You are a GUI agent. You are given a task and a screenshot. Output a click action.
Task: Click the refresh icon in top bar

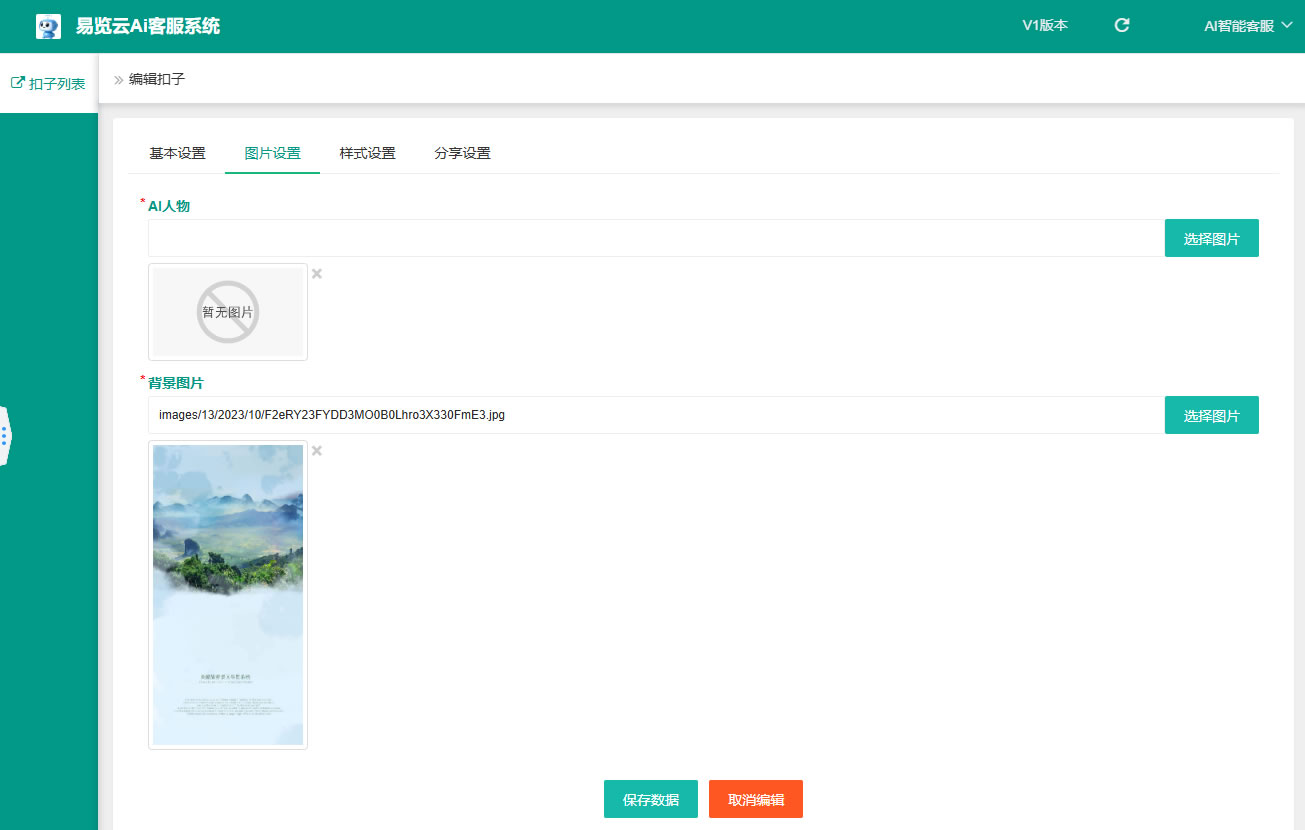(x=1122, y=26)
